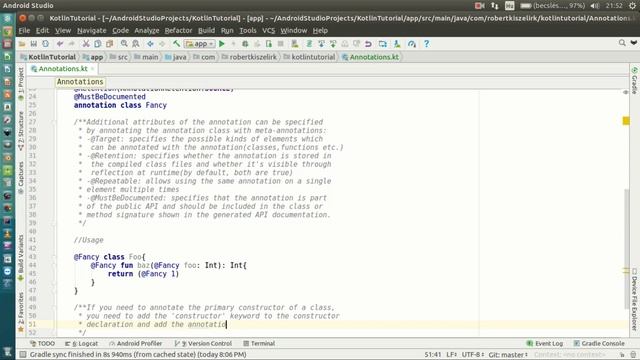Click the Undo arrow in toolbar
Image resolution: width=640 pixels, height=360 pixels.
tap(60, 44)
